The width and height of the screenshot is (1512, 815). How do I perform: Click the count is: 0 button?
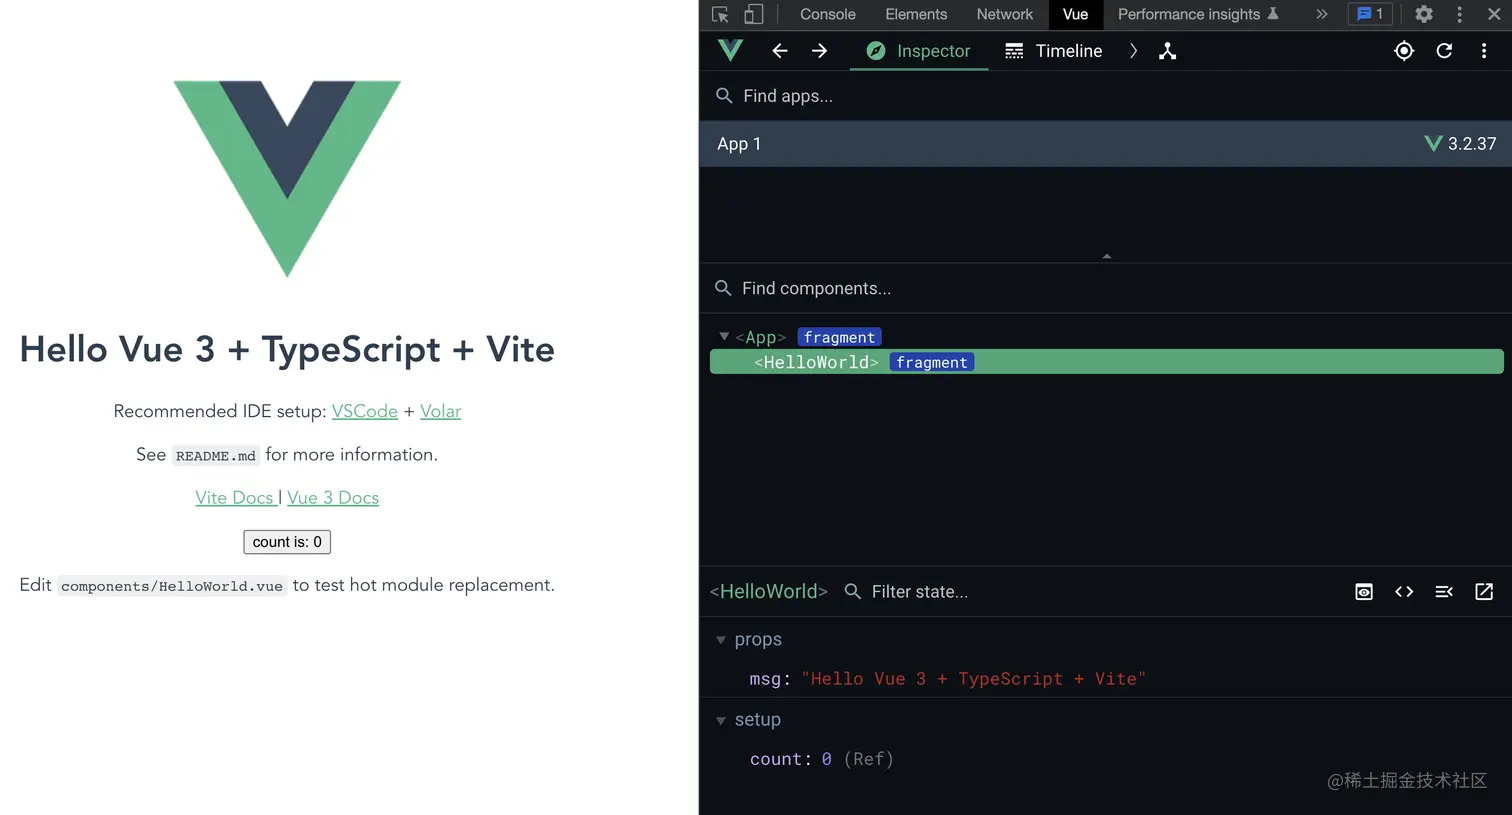point(287,542)
